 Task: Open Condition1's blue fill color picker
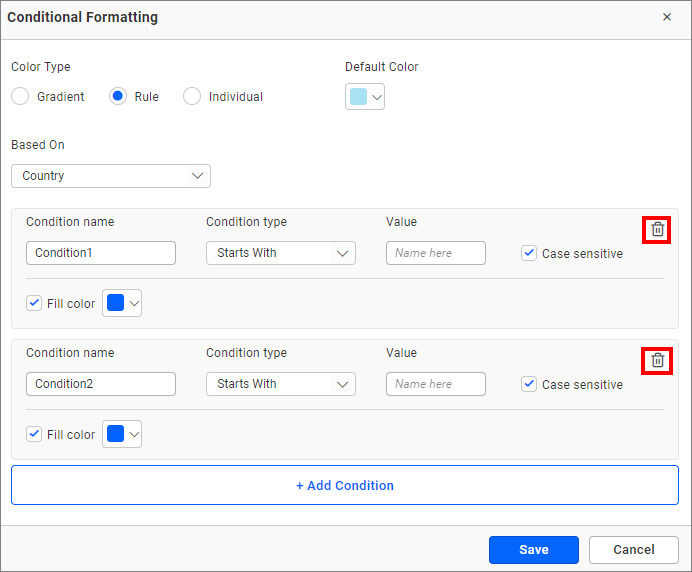122,303
